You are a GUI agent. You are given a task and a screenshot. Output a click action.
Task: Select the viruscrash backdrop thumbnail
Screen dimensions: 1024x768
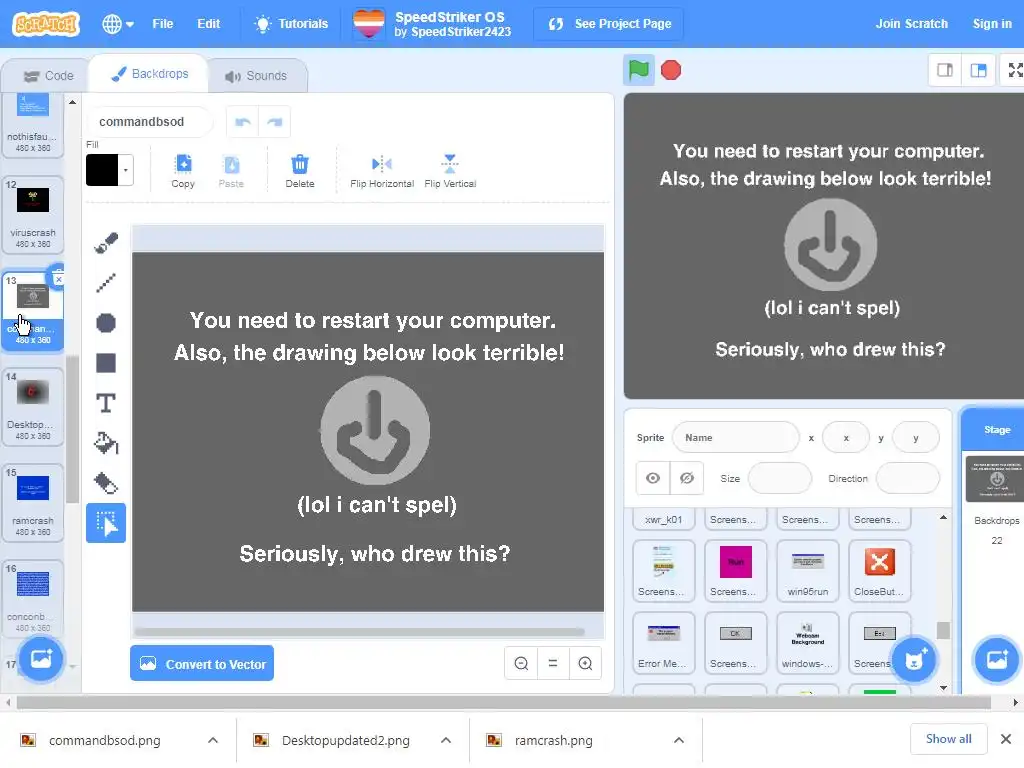pyautogui.click(x=33, y=214)
